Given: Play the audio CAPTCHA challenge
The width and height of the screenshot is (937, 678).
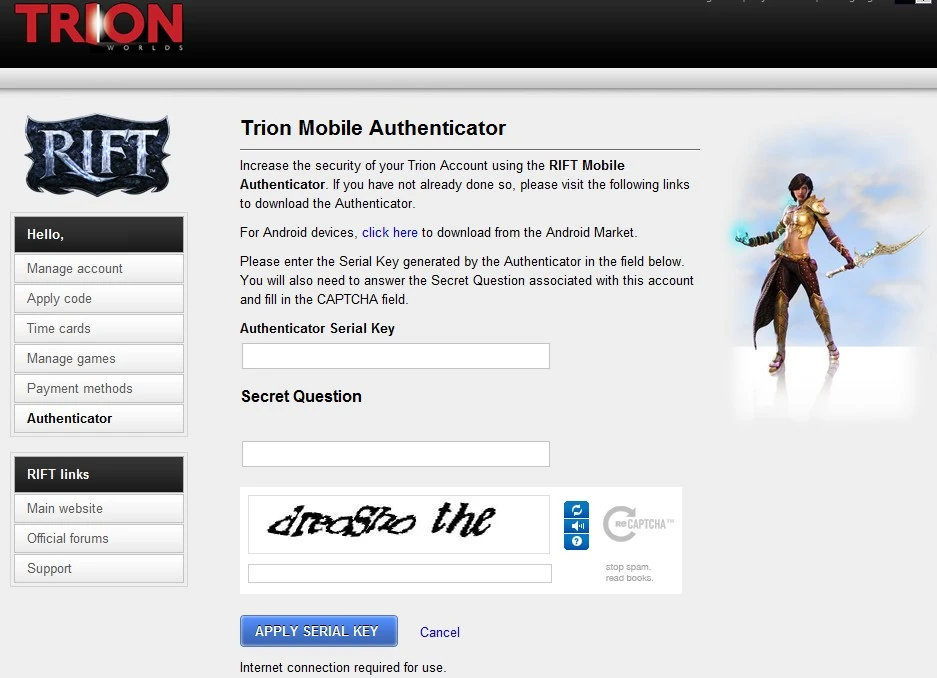Looking at the screenshot, I should click(576, 526).
